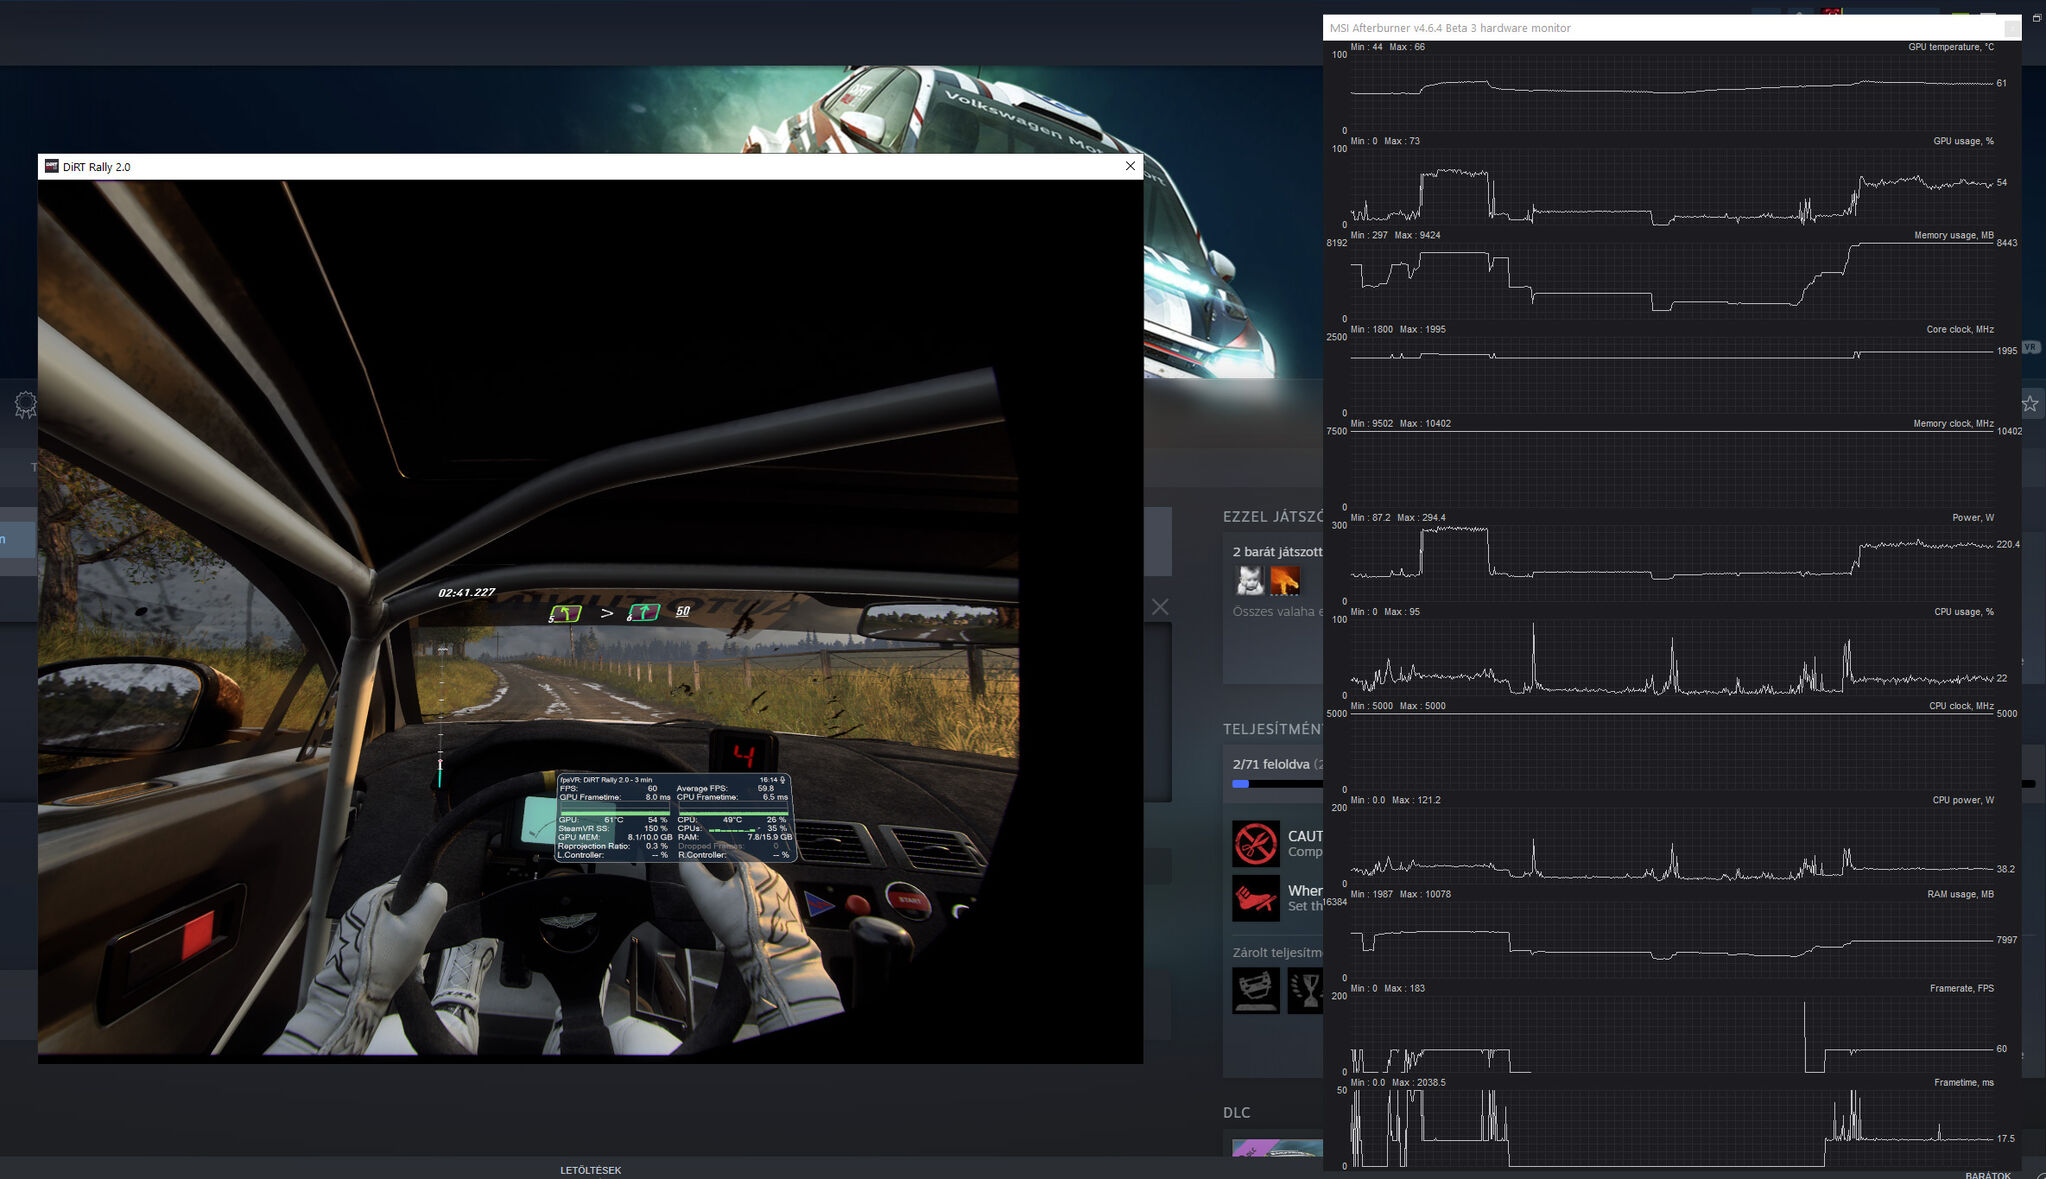The width and height of the screenshot is (2046, 1179).
Task: Click the 'CPU usage, %' graph label
Action: 1963,611
